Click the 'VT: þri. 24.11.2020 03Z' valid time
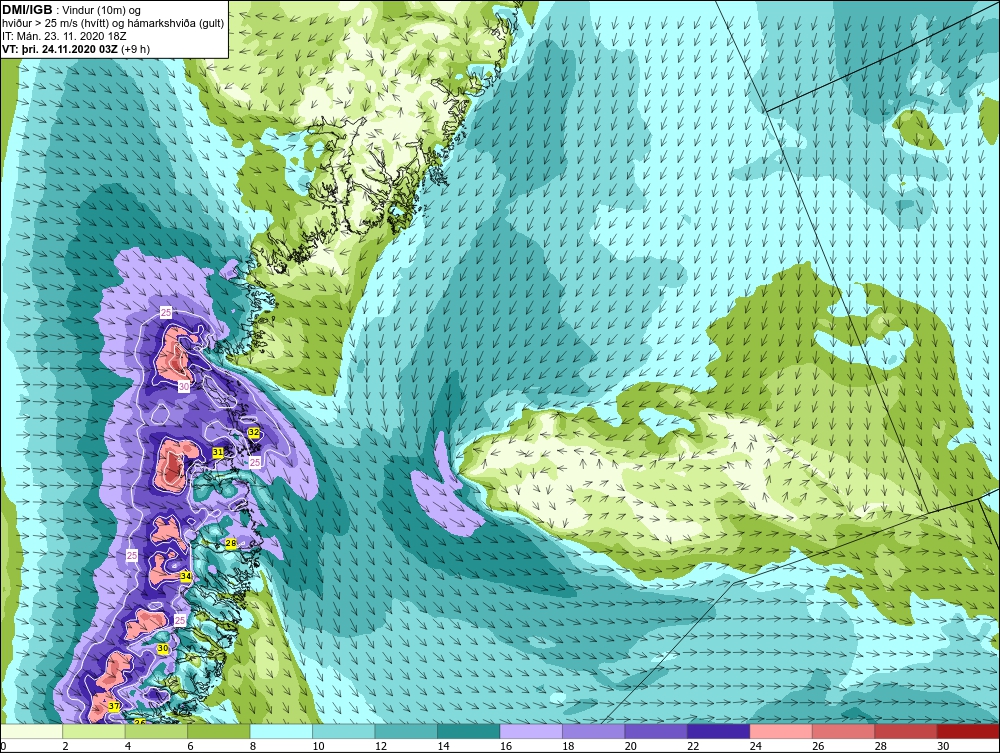The height and width of the screenshot is (753, 1000). (59, 48)
